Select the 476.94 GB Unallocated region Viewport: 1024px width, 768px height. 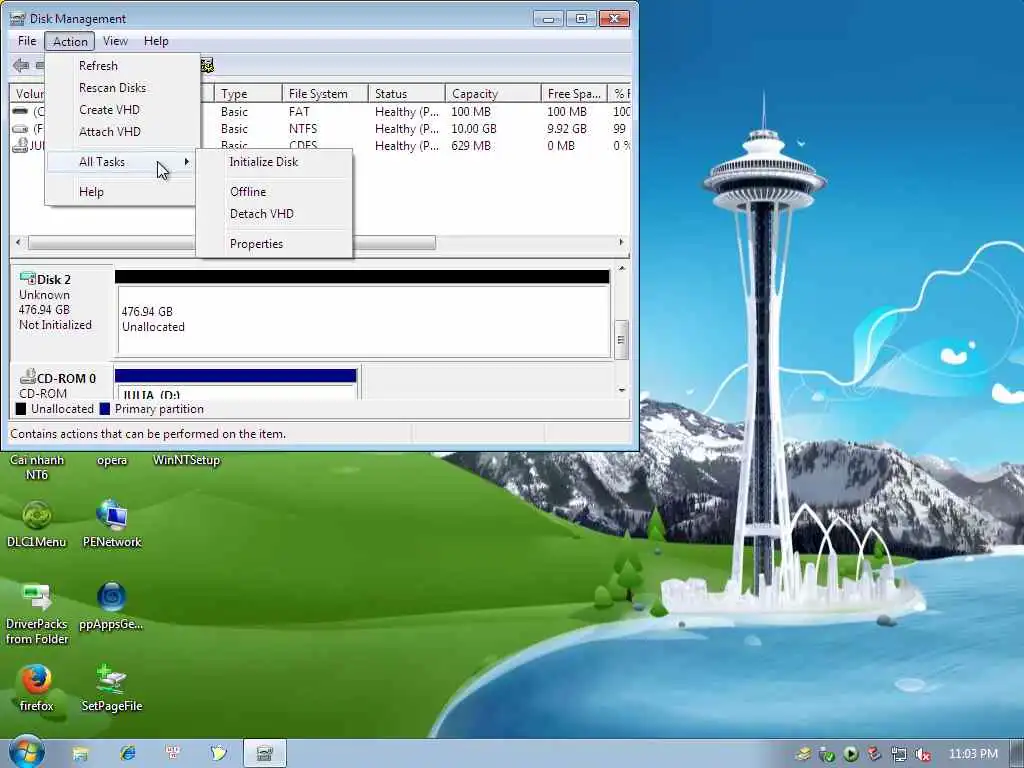363,320
